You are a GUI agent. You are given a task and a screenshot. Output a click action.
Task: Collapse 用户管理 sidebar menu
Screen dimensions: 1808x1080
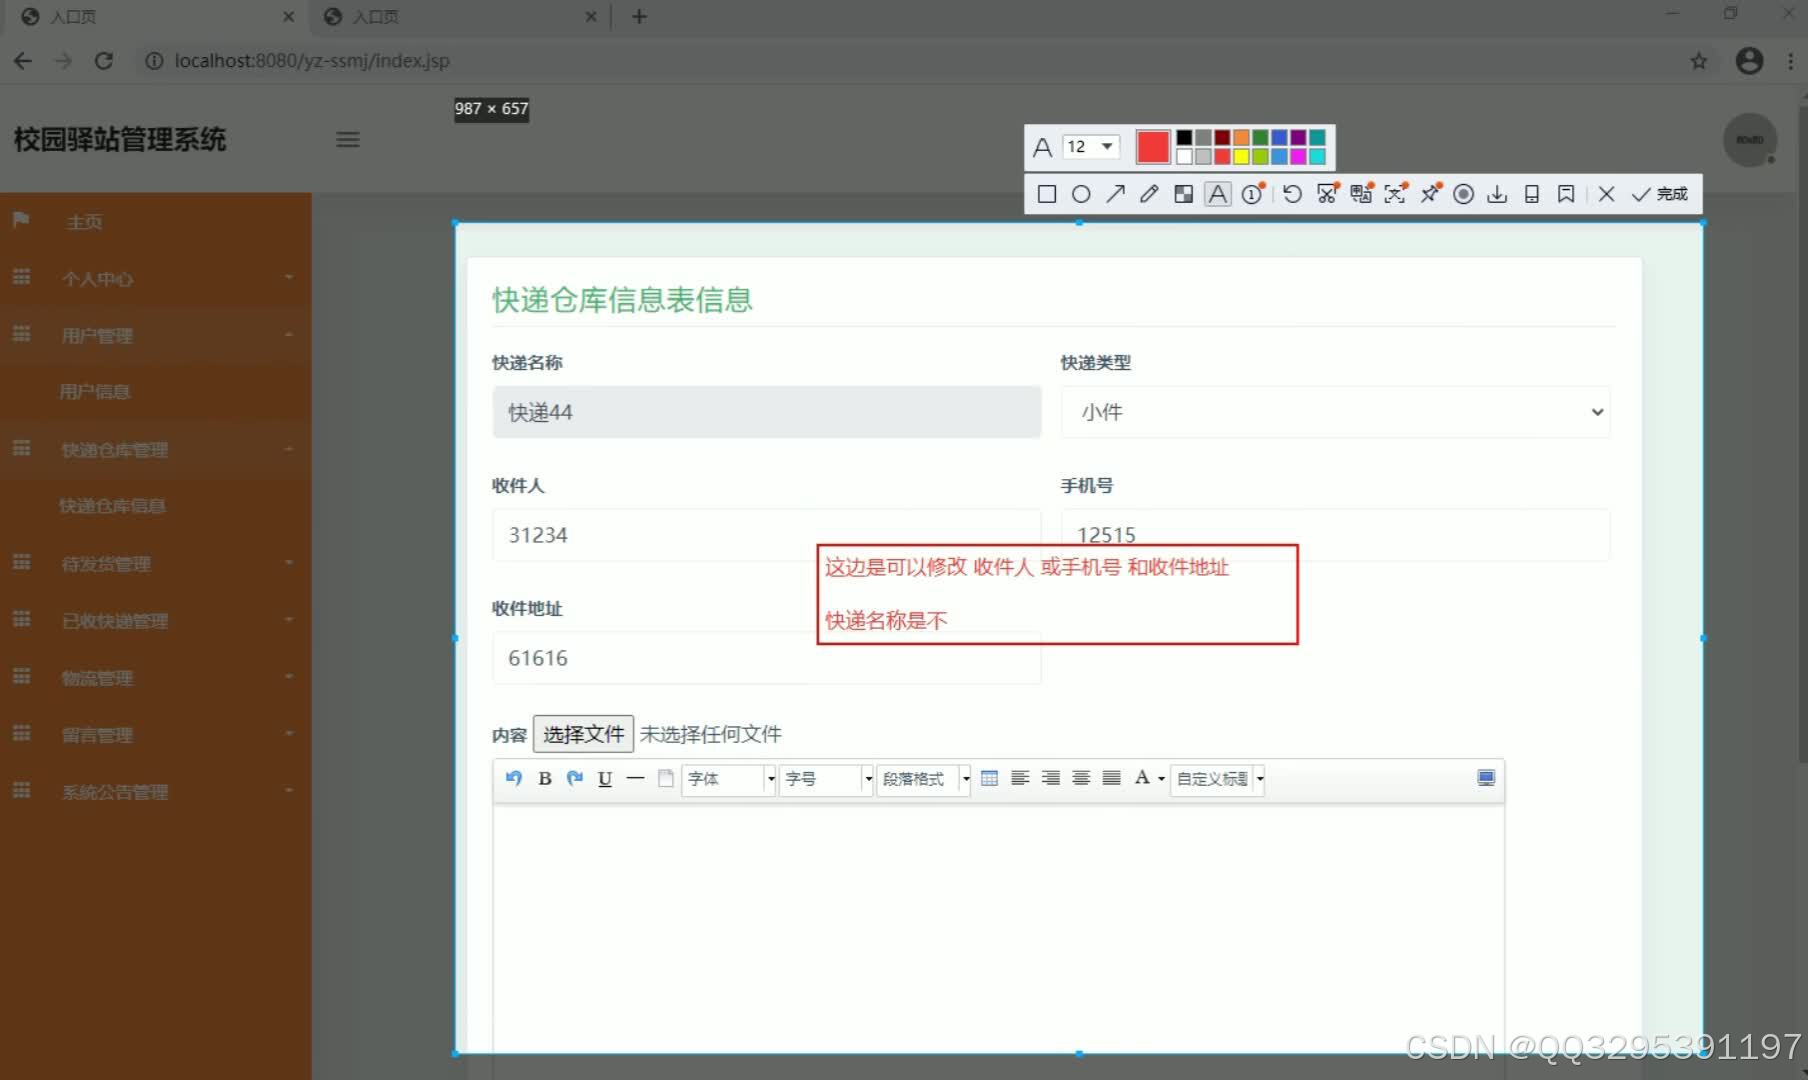tap(155, 336)
